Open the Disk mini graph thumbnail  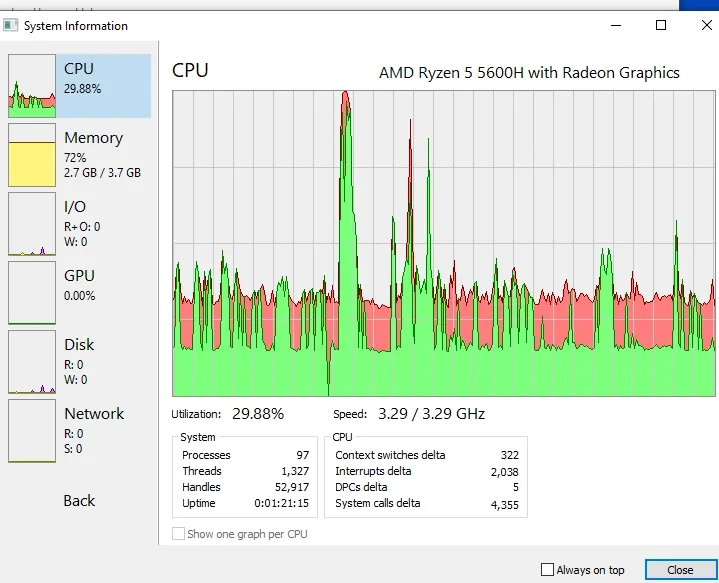click(32, 362)
